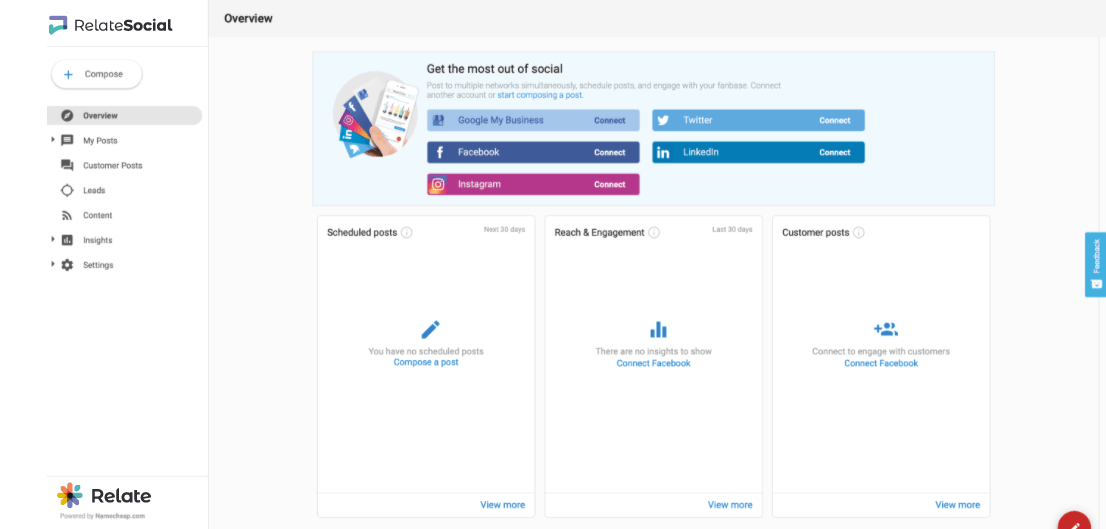Image resolution: width=1106 pixels, height=529 pixels.
Task: Expand the My Posts tree arrow
Action: pos(53,140)
